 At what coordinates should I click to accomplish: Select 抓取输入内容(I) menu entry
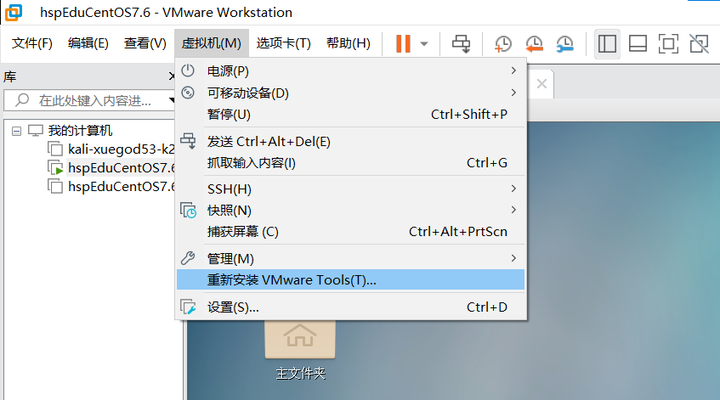350,163
